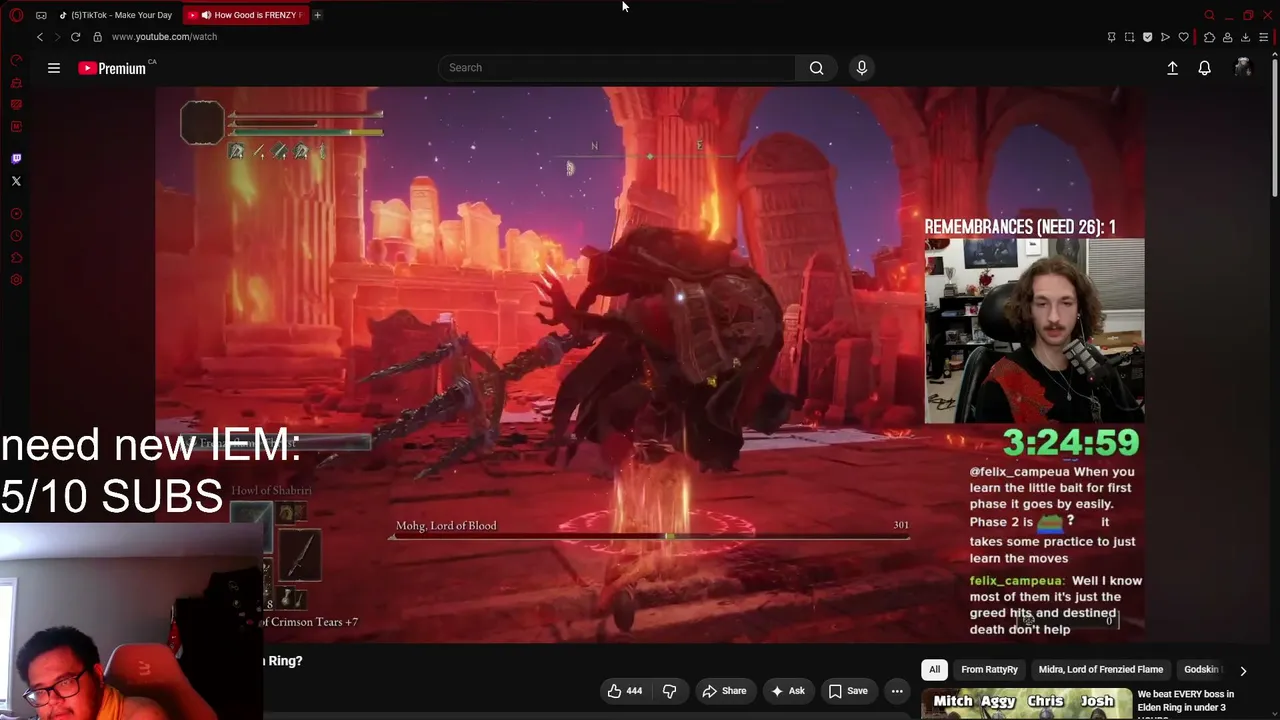The height and width of the screenshot is (720, 1280).
Task: Reload the current page
Action: click(x=75, y=37)
